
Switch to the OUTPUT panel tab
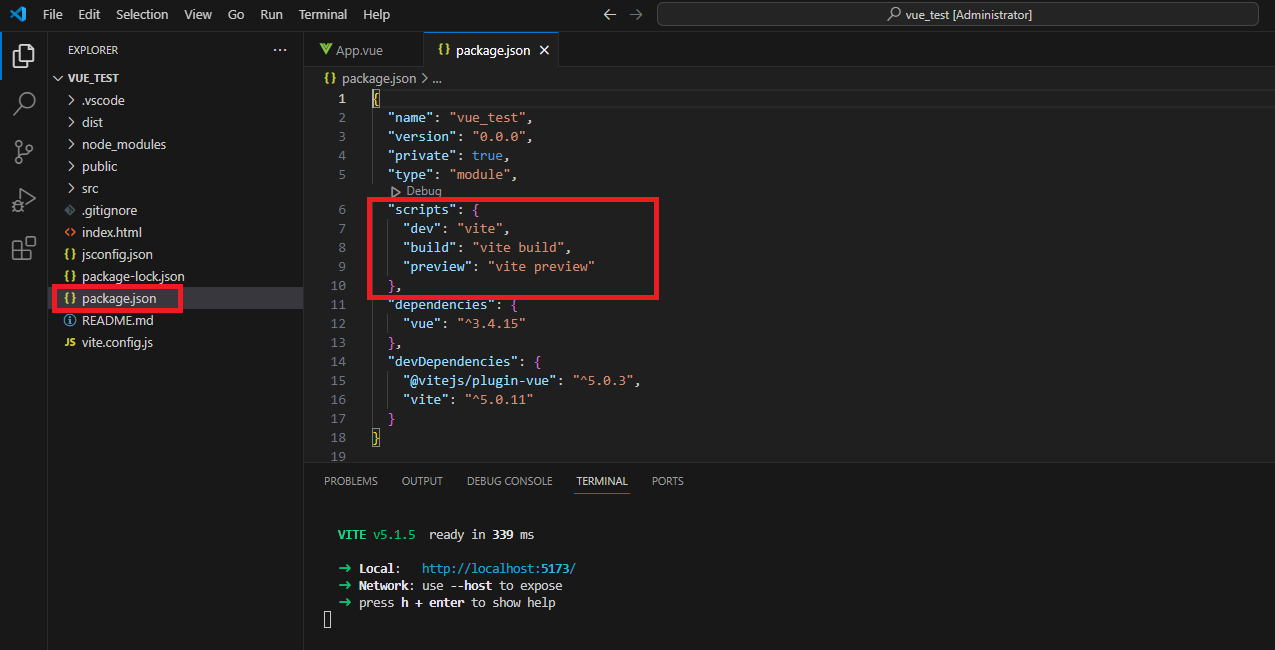[x=422, y=481]
